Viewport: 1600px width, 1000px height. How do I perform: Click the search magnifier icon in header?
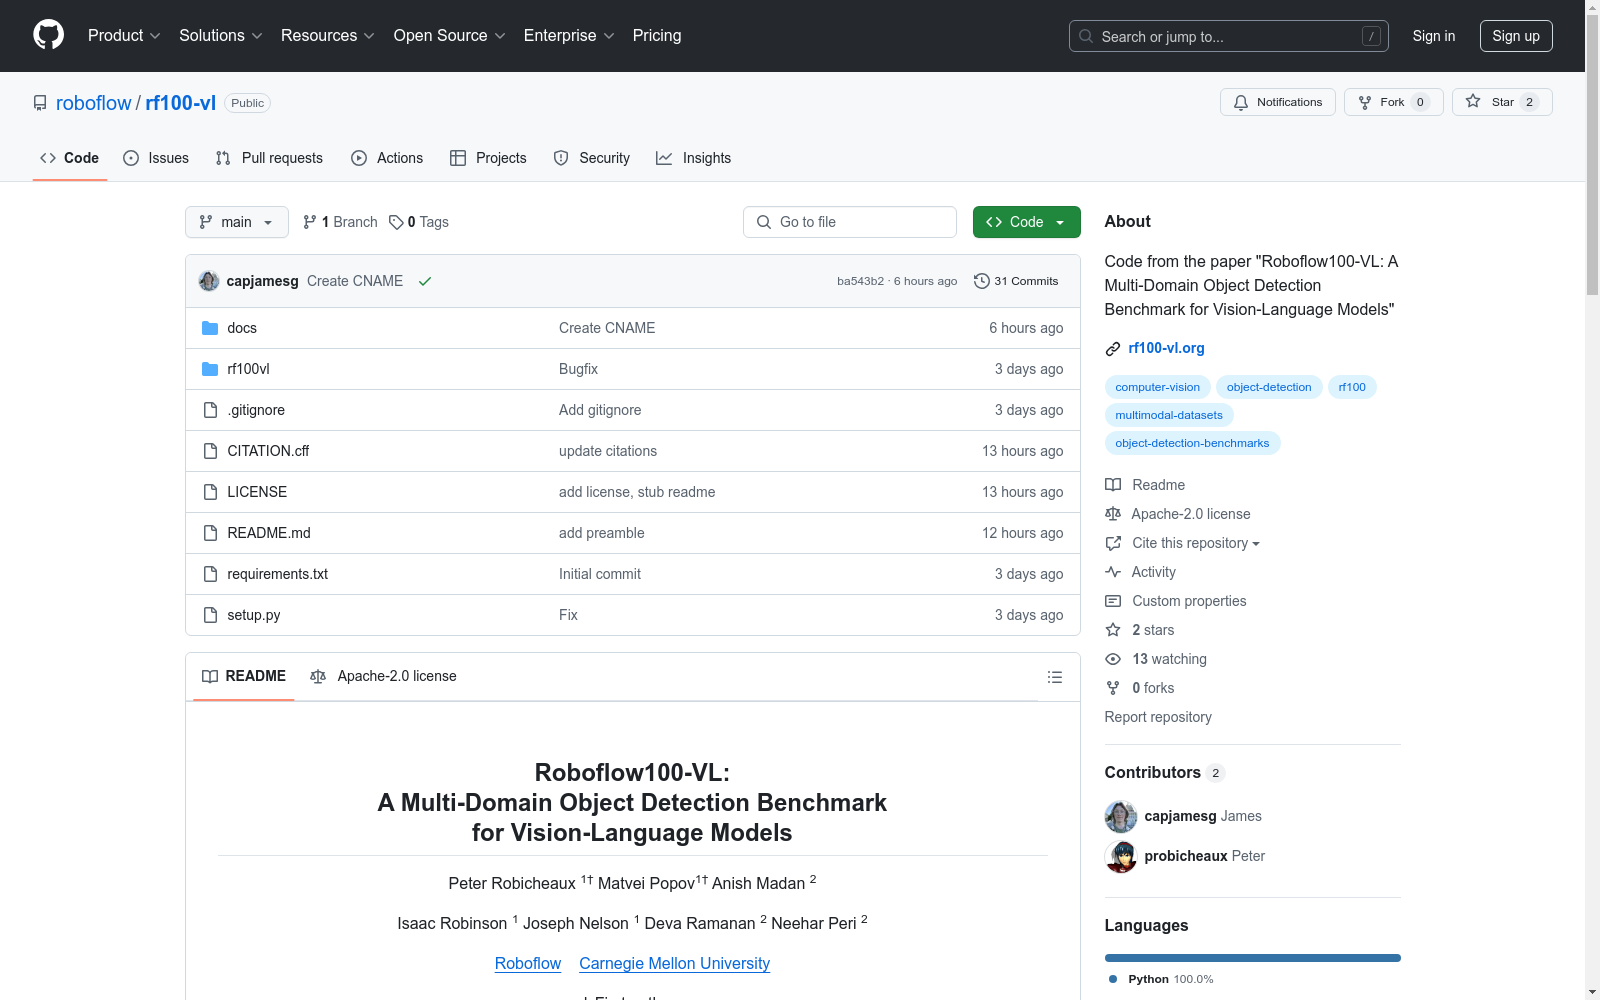coord(1086,36)
